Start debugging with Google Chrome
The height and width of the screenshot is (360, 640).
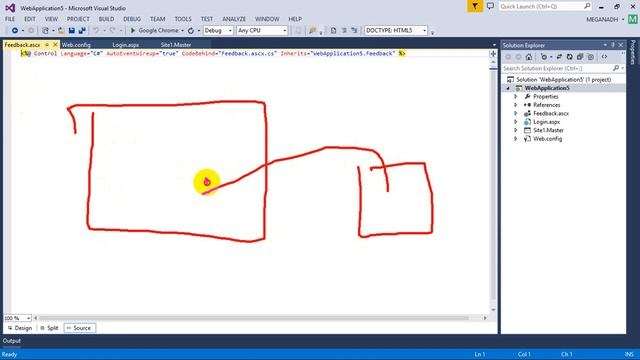[154, 31]
